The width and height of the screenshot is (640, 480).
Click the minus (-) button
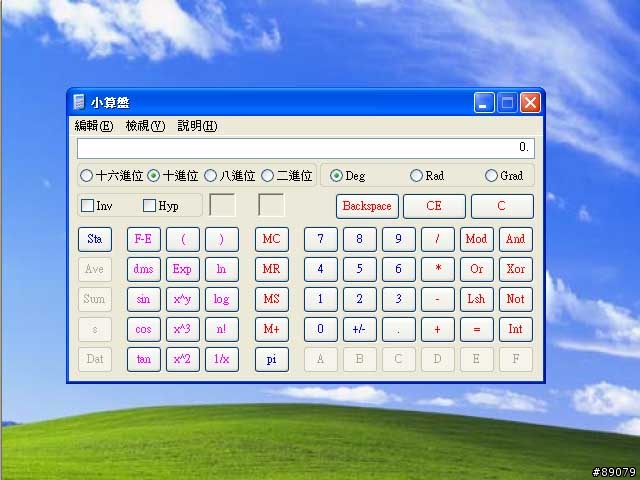tap(438, 299)
